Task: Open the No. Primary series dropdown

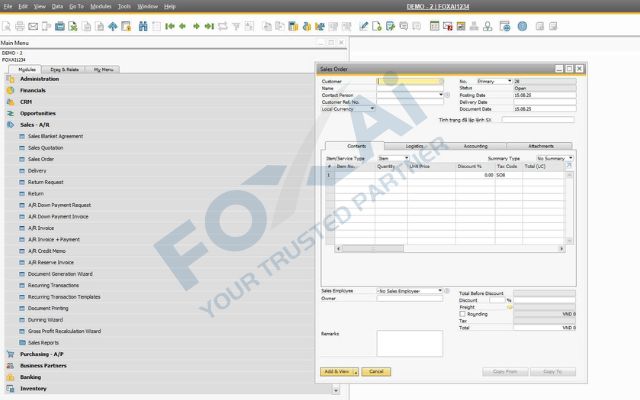Action: tap(509, 81)
